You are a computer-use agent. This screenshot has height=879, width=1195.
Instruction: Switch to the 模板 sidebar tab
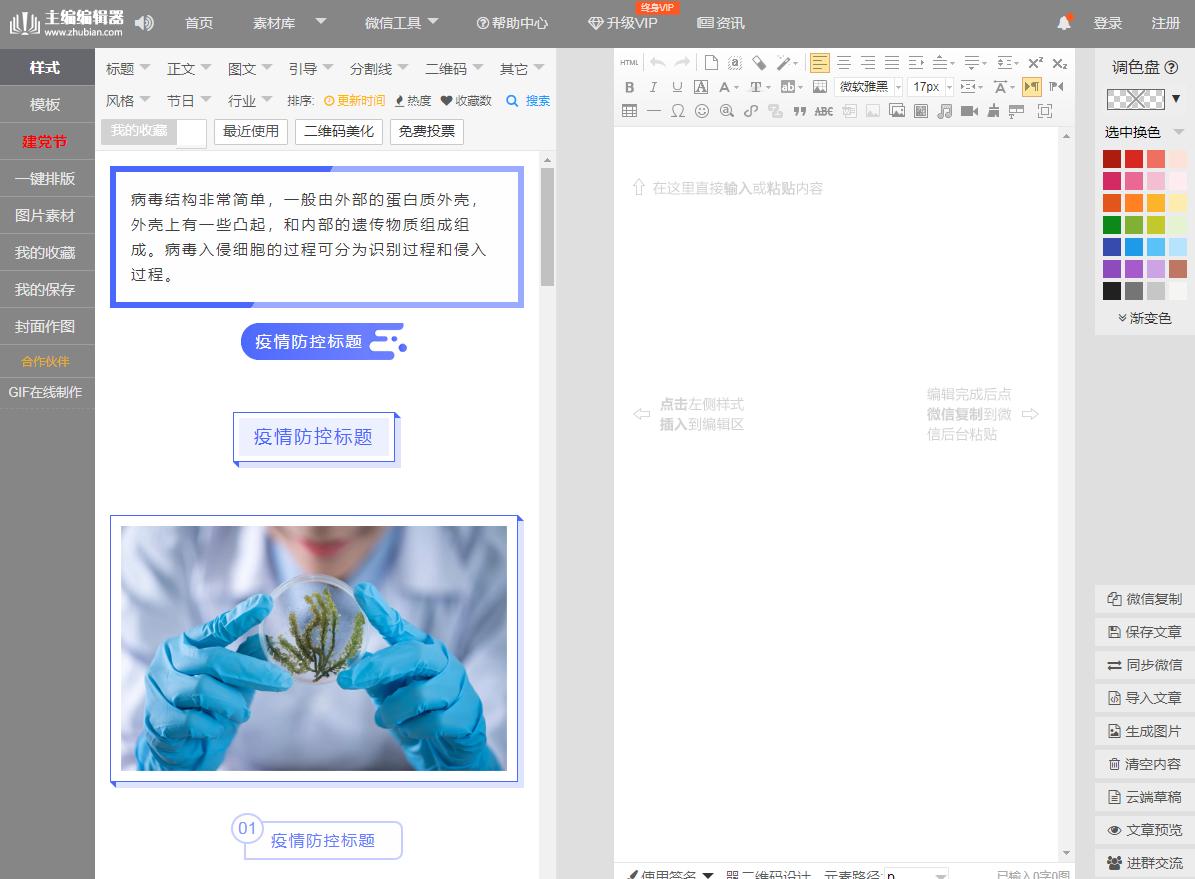[x=42, y=104]
